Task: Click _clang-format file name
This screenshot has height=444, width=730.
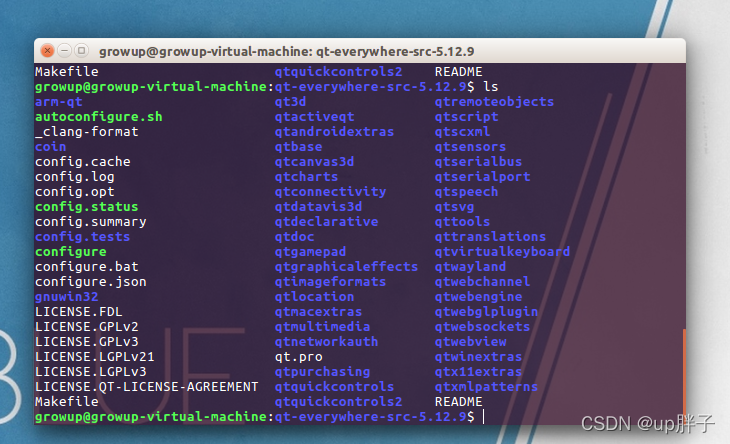Action: click(x=87, y=132)
